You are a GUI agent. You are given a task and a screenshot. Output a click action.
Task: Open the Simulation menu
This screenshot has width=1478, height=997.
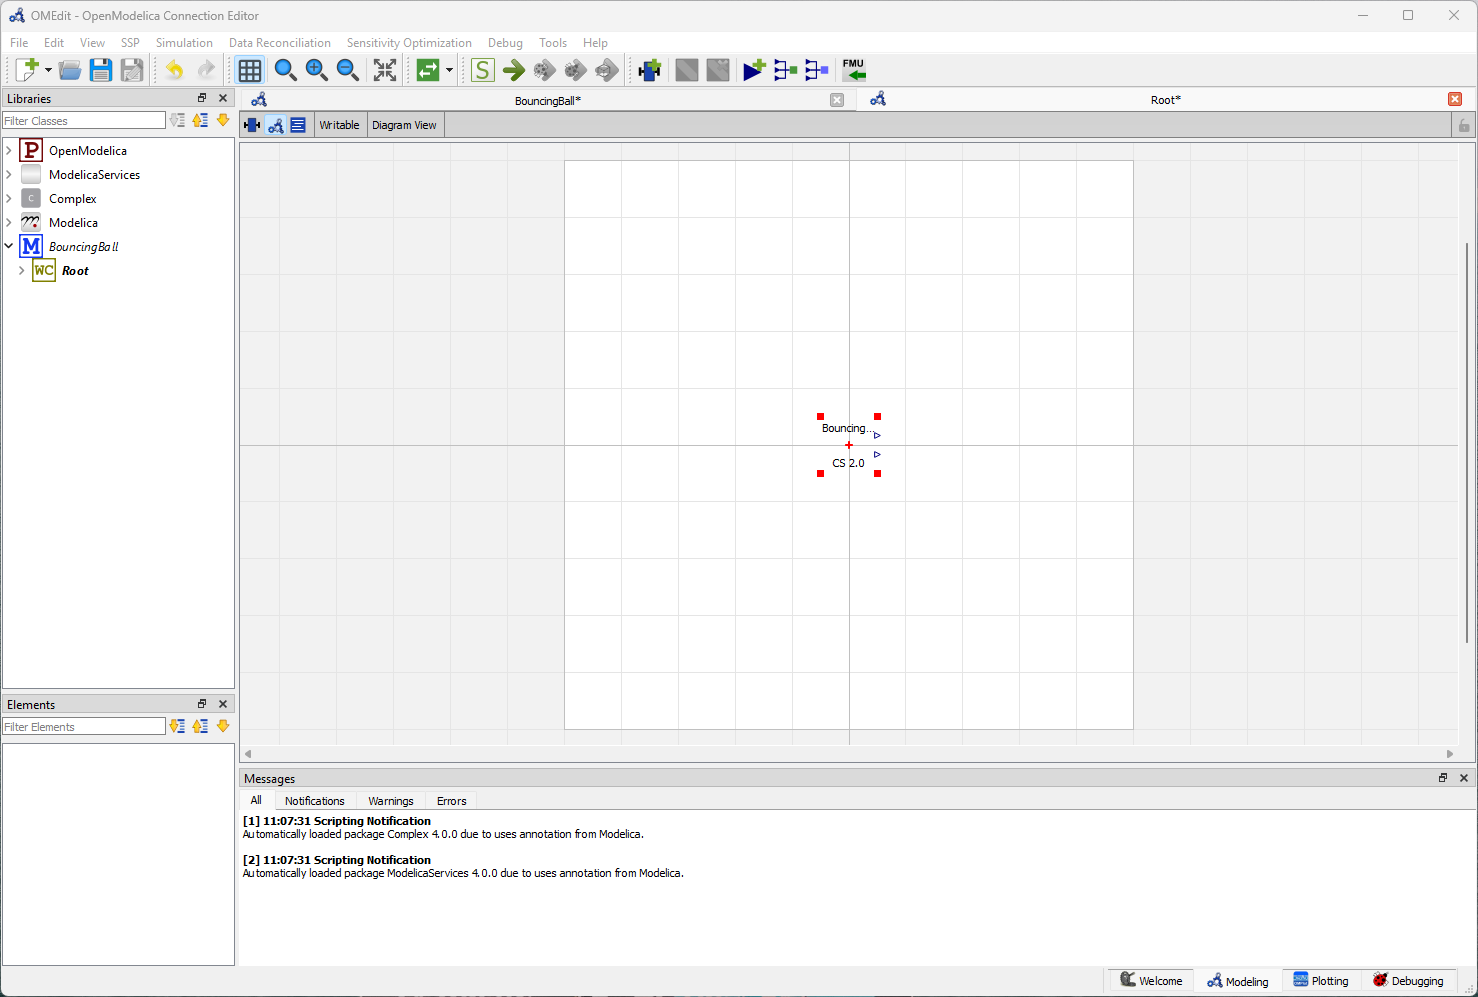(184, 42)
